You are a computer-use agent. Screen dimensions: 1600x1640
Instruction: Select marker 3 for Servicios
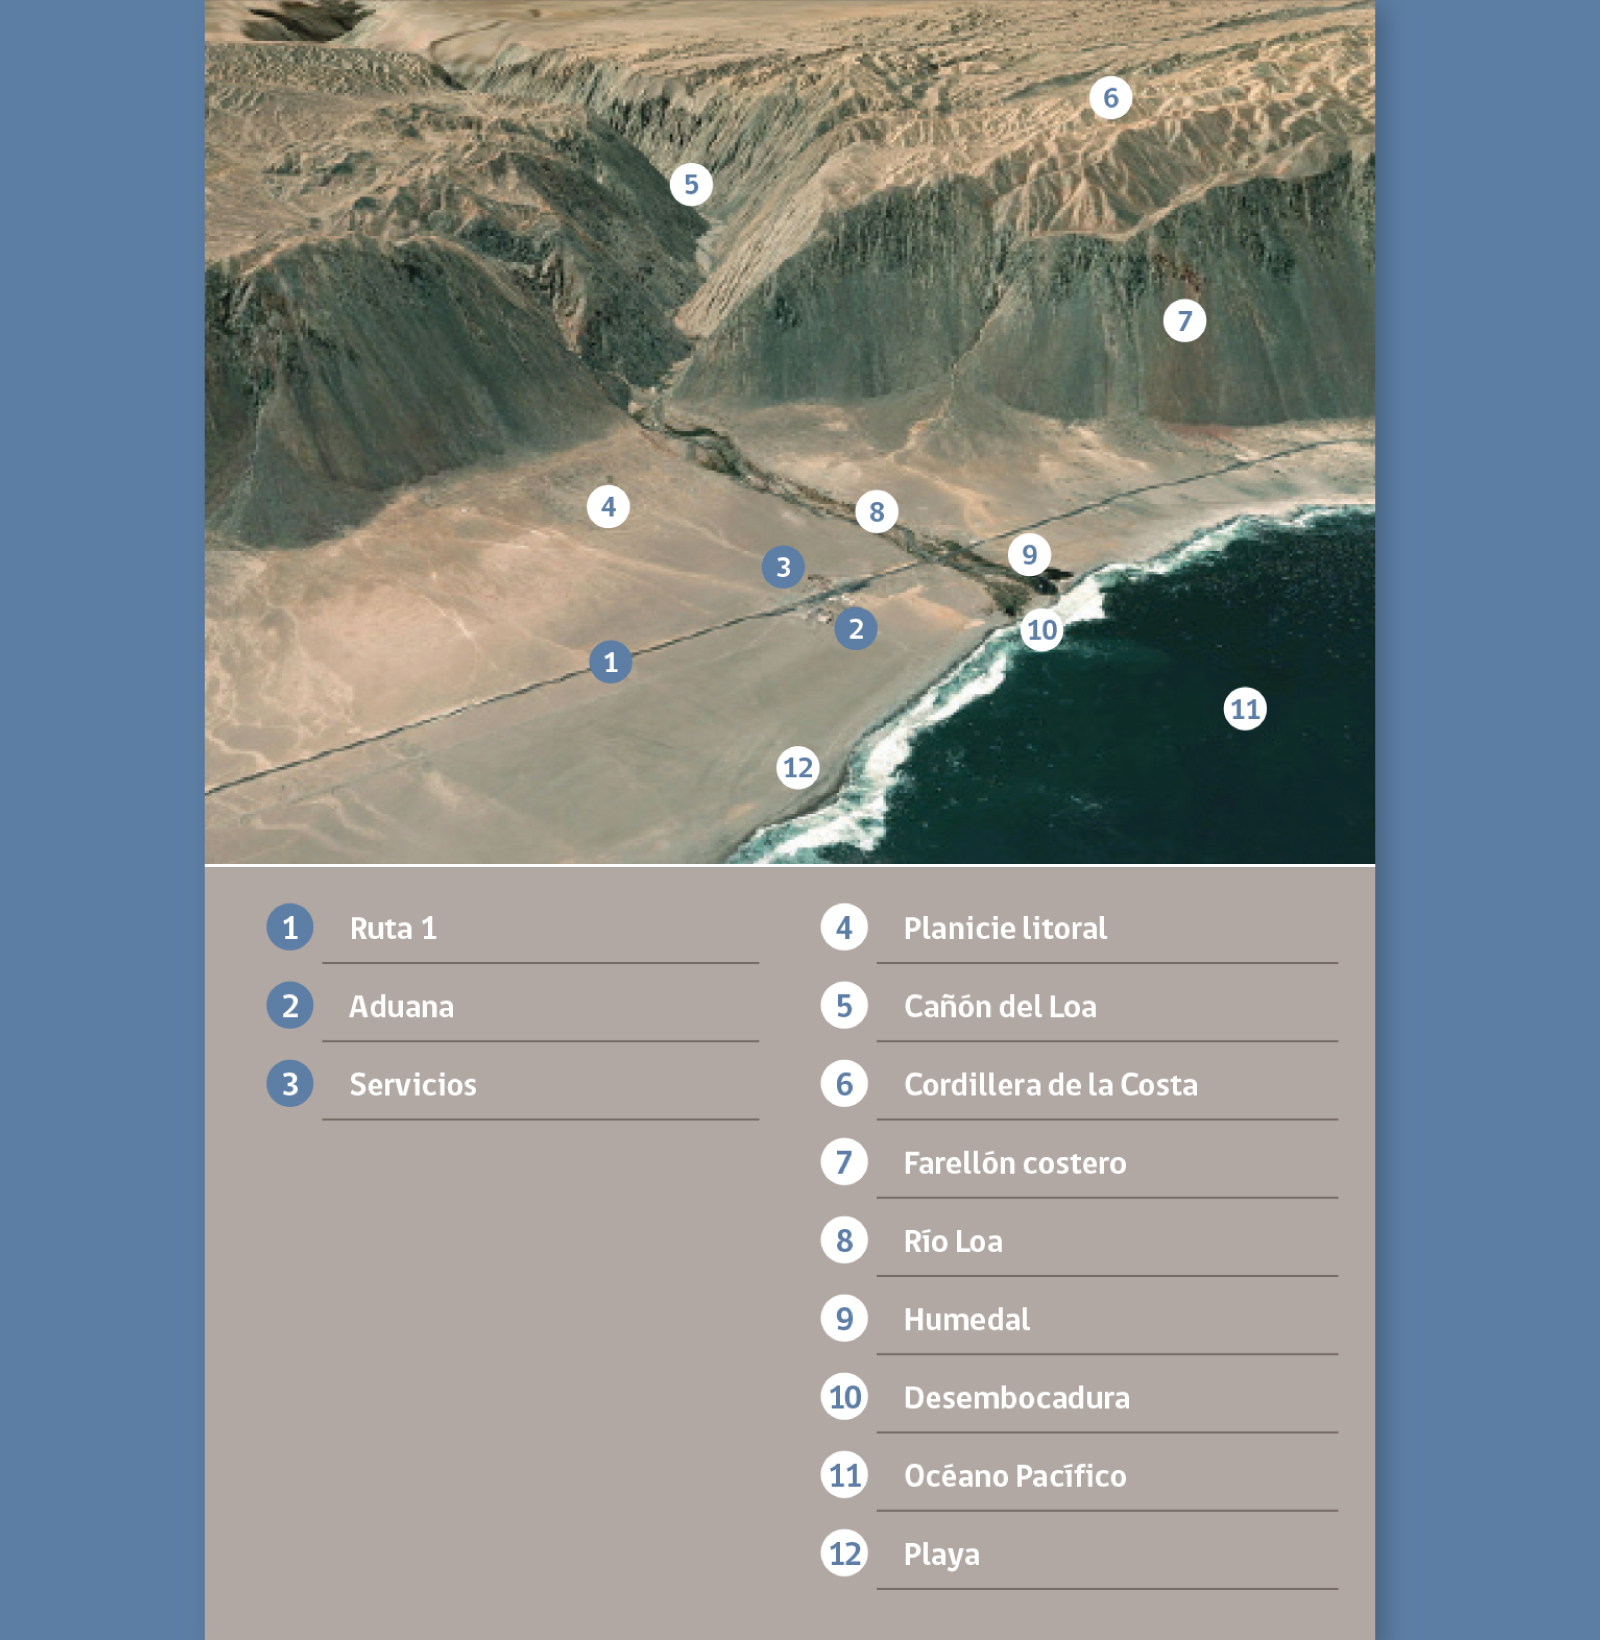(783, 566)
